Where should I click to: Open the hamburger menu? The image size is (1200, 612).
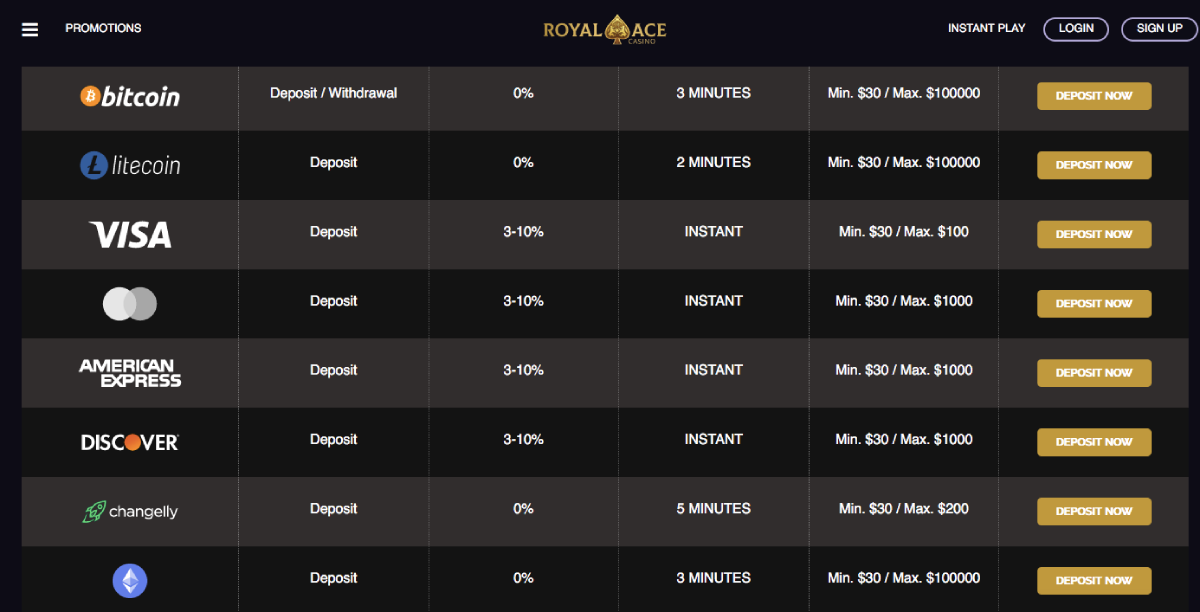[x=30, y=29]
